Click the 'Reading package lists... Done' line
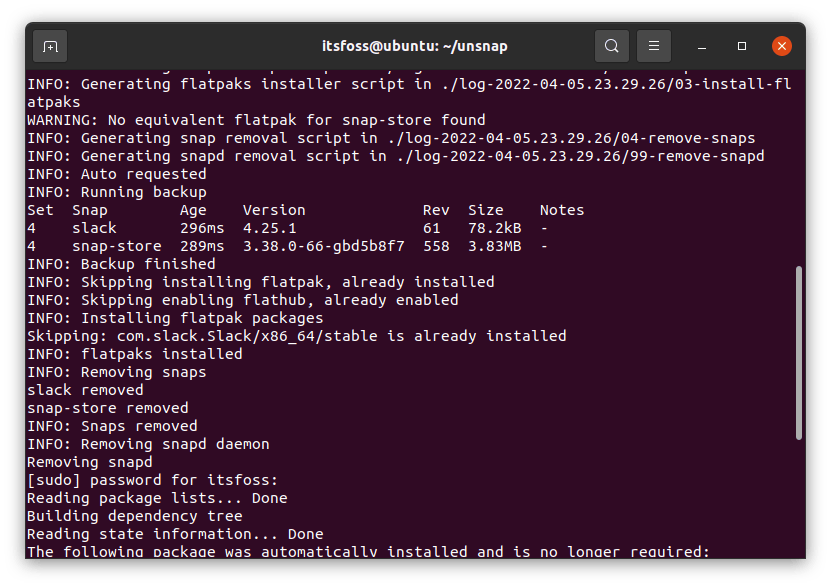This screenshot has width=831, height=587. click(x=157, y=498)
